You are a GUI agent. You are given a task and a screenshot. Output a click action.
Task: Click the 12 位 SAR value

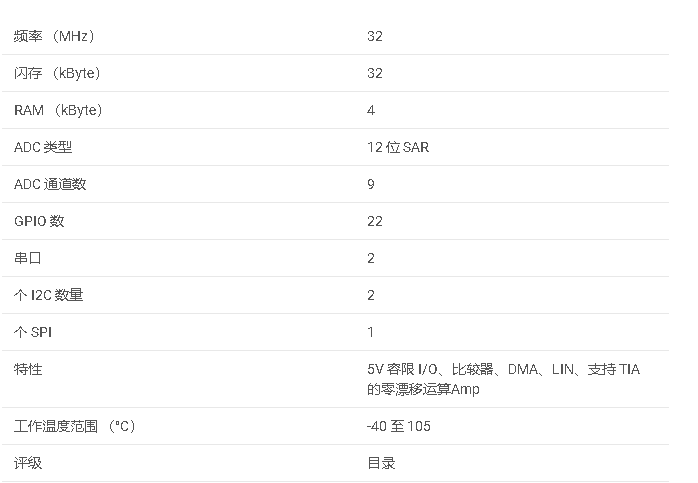(398, 147)
